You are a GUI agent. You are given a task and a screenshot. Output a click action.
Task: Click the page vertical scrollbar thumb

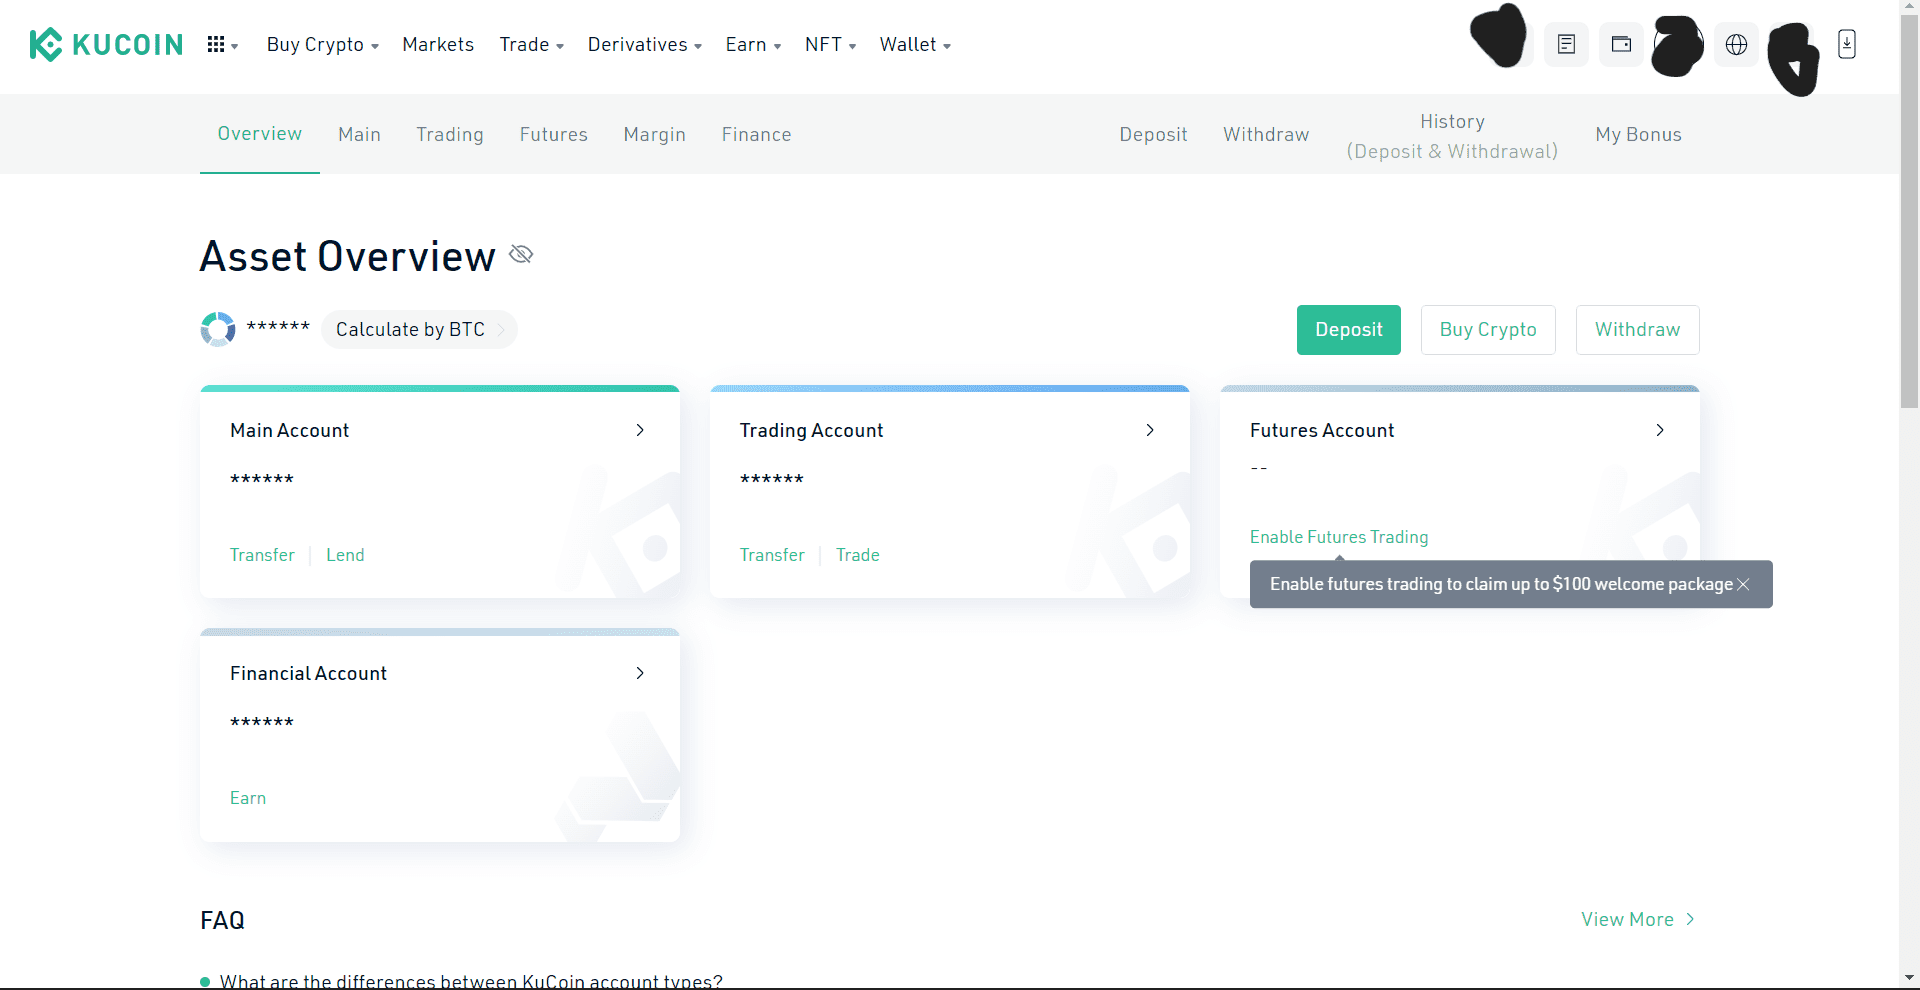[1910, 212]
